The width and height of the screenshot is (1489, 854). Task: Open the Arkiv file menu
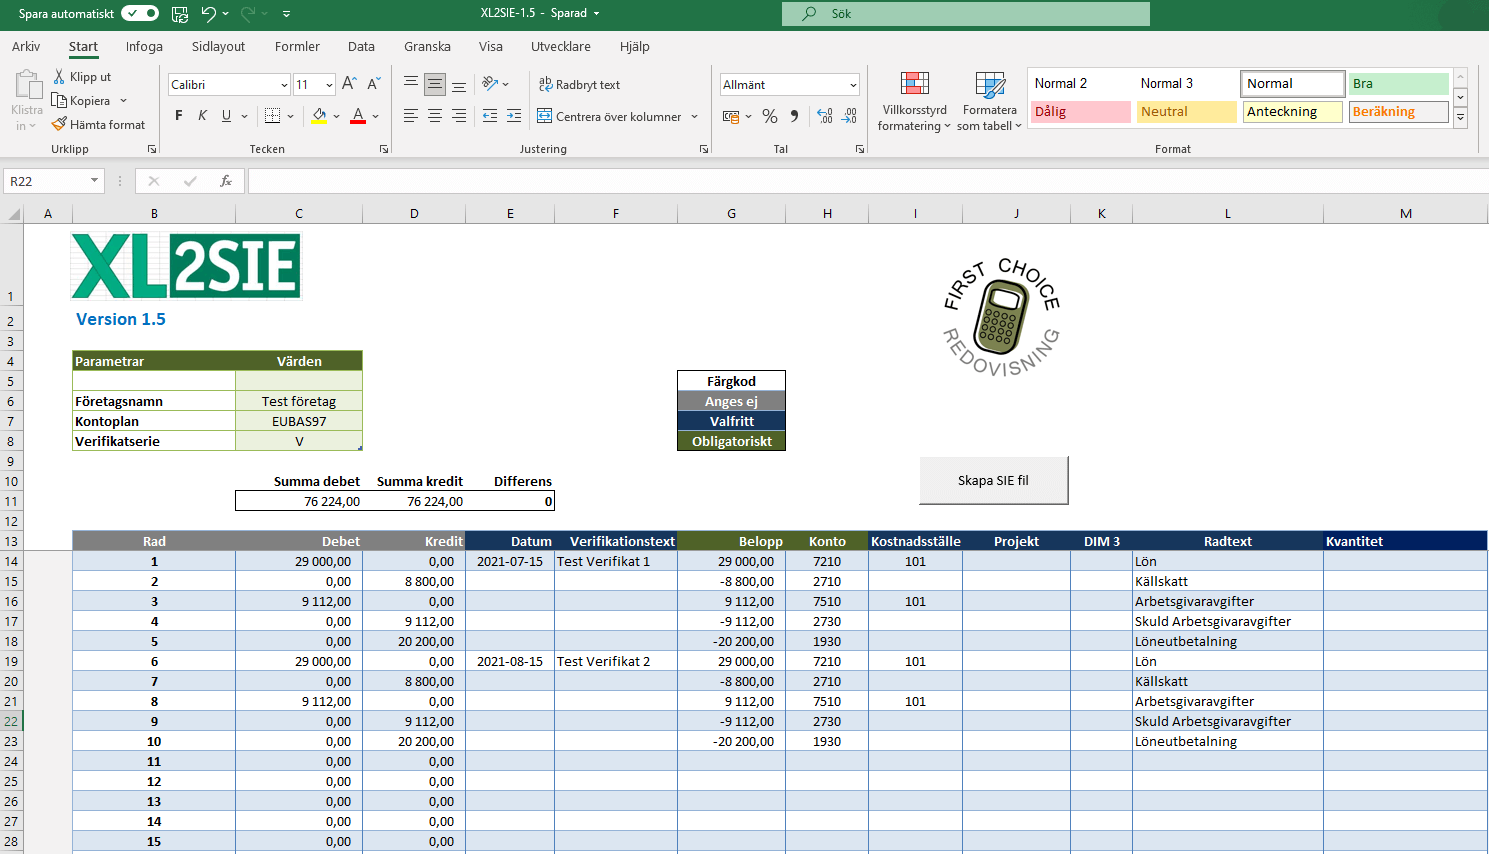point(26,46)
